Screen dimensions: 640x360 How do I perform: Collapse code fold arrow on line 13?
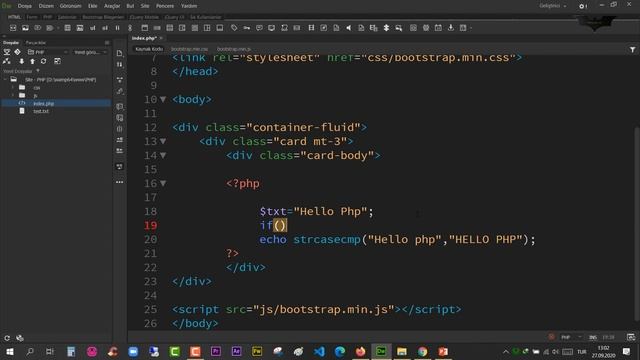click(163, 141)
